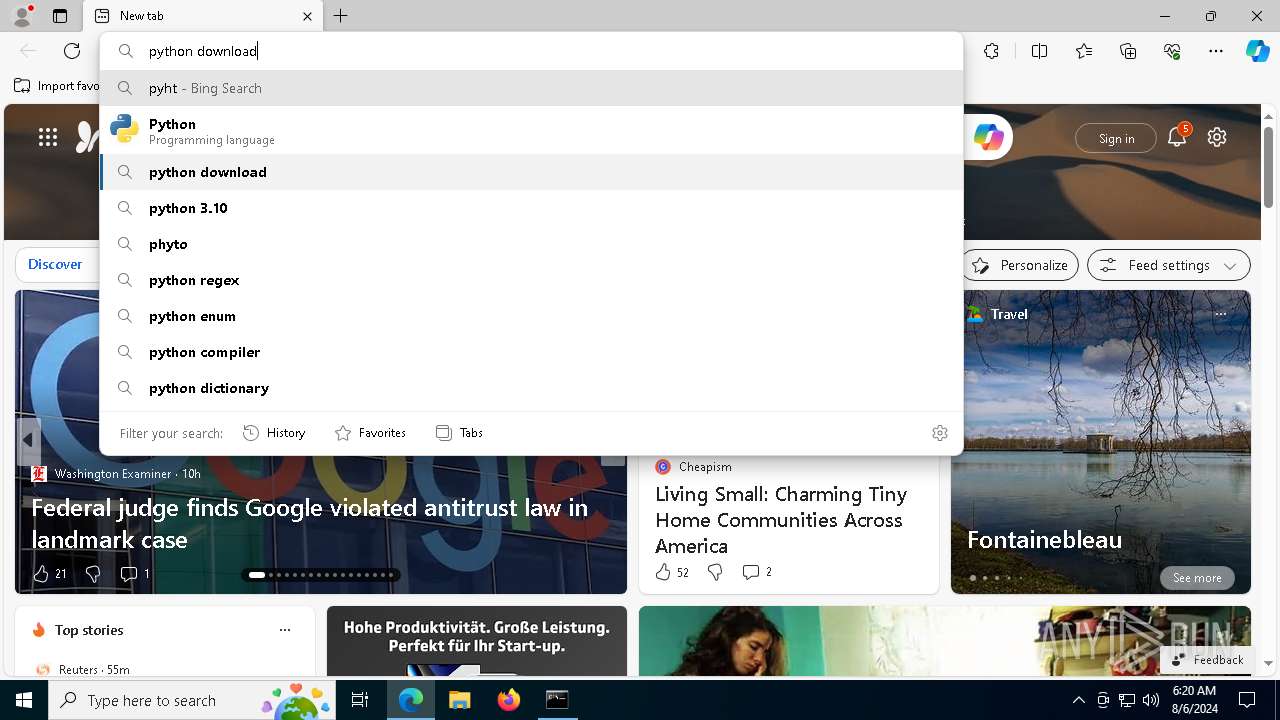
Task: Open Settings and more ellipsis menu
Action: coord(1216,51)
